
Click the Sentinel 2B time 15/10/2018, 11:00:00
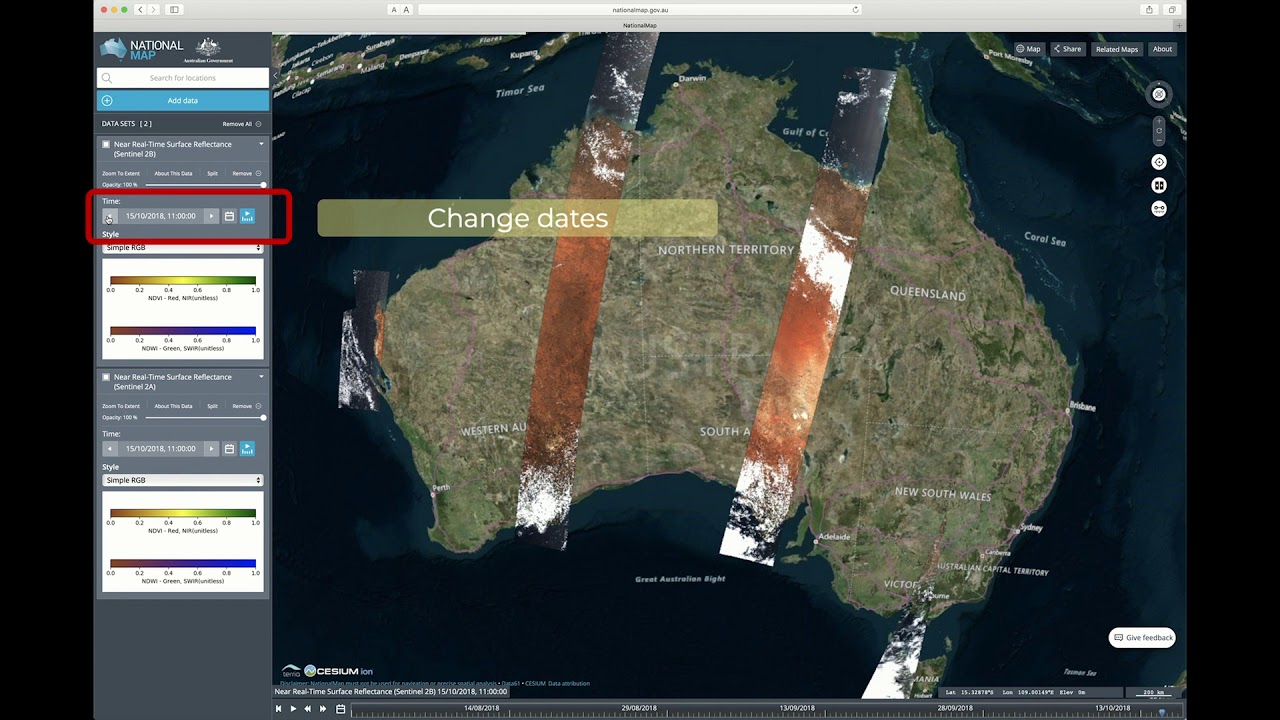tap(161, 216)
